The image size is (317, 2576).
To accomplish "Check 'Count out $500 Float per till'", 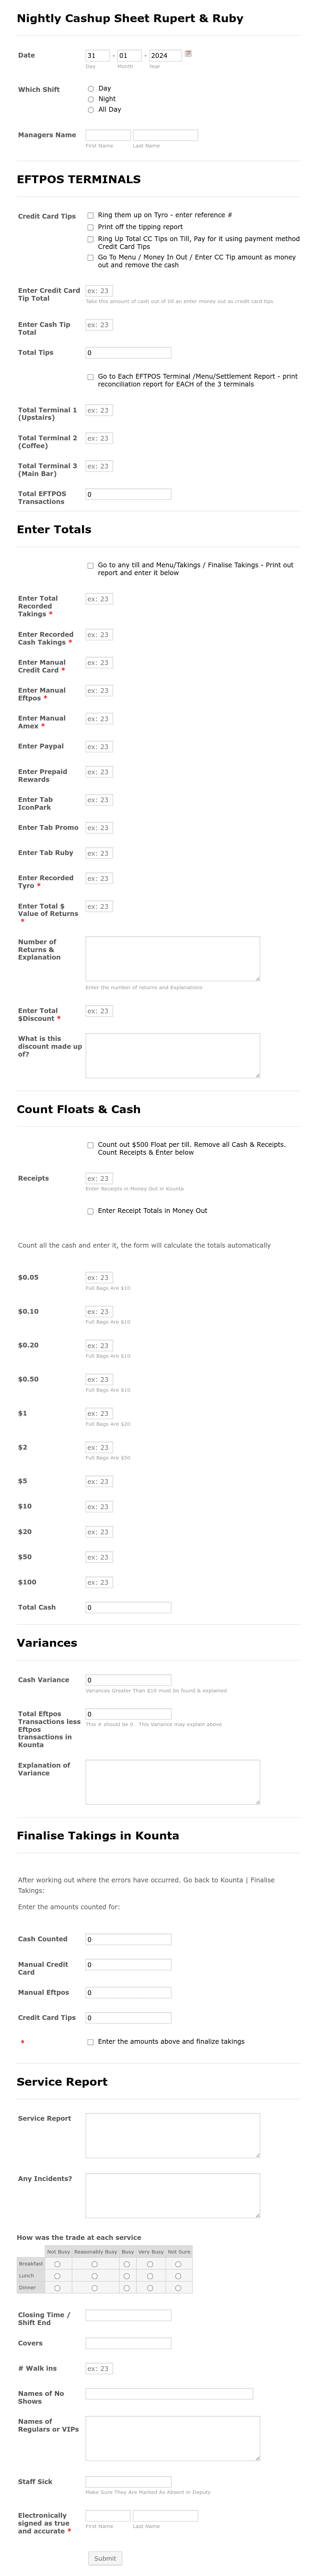I will 90,1145.
